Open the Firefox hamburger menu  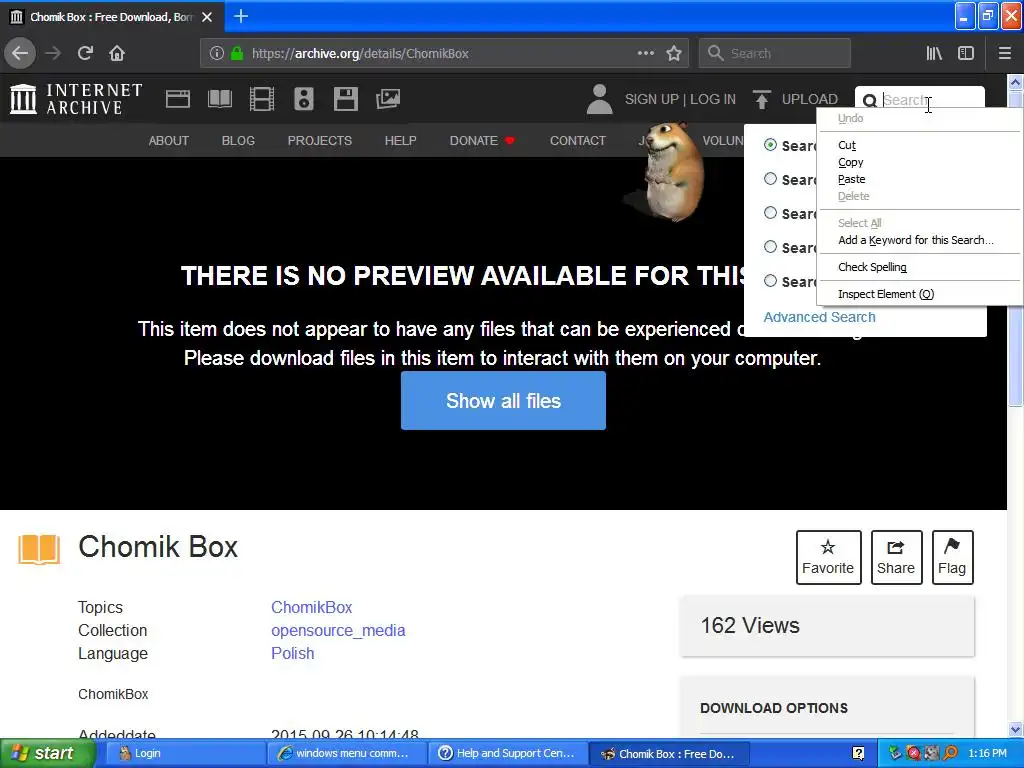tap(1004, 54)
